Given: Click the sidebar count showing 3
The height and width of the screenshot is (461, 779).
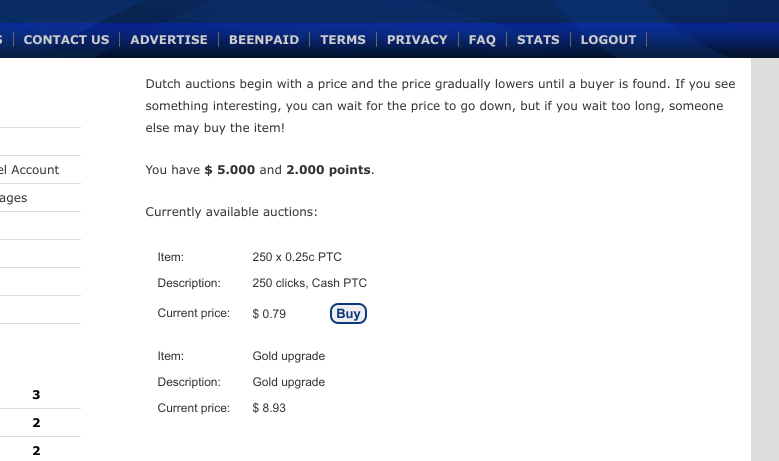Looking at the screenshot, I should [x=36, y=395].
